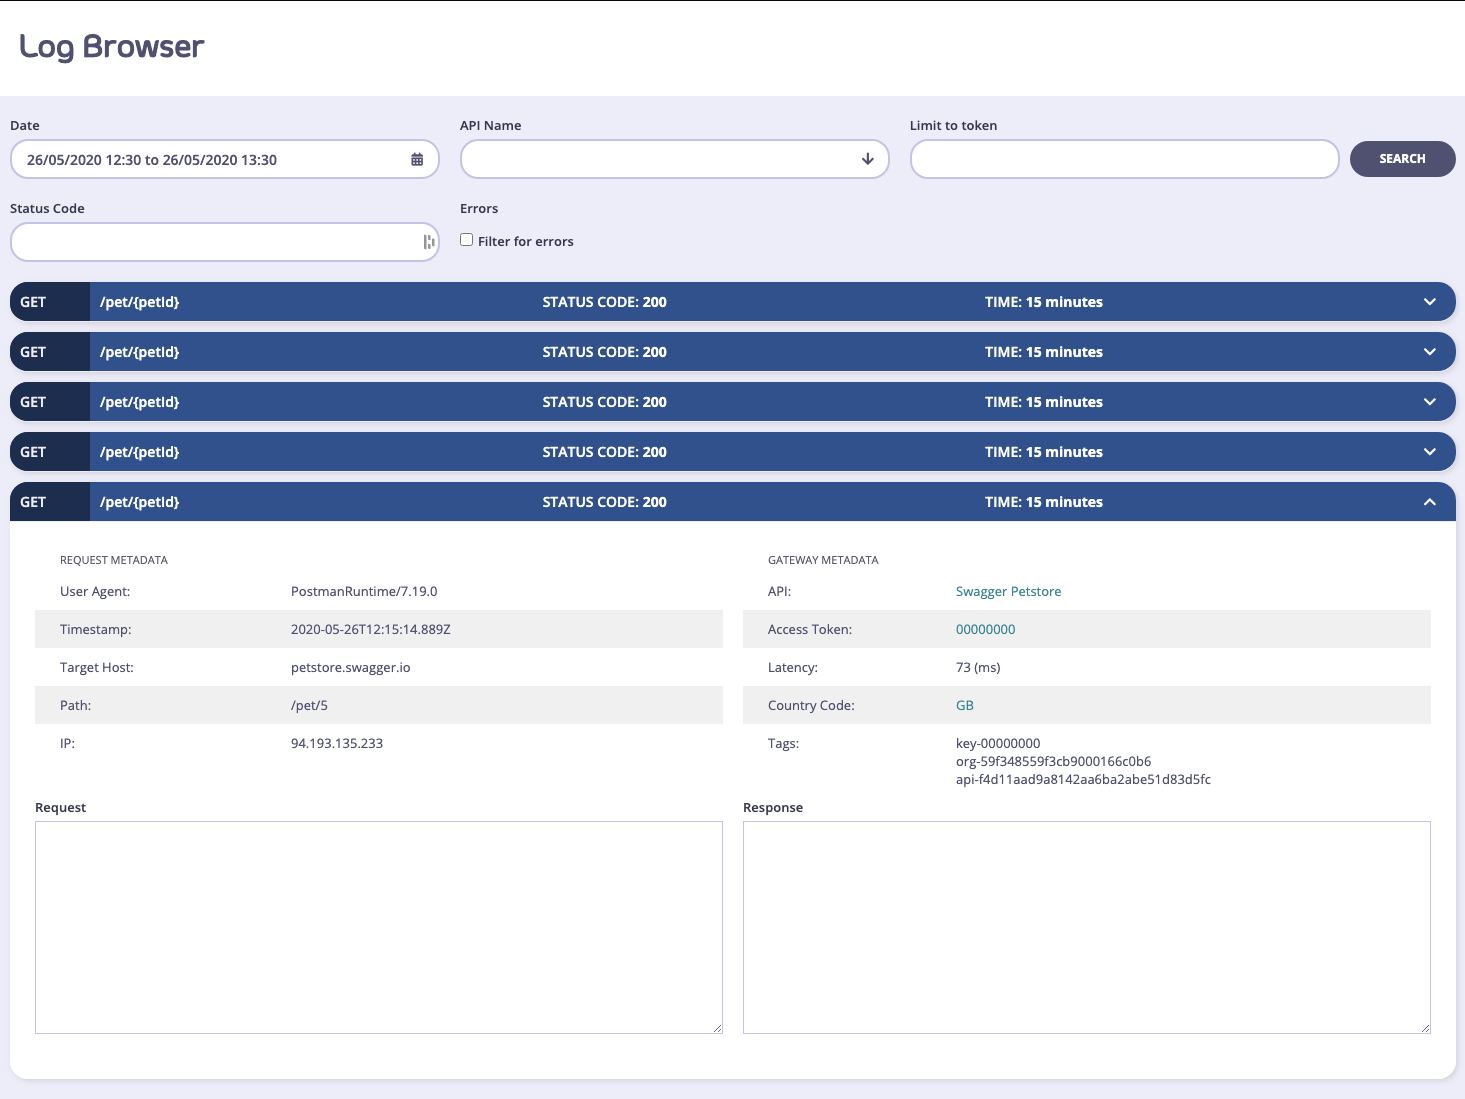Click the GET badge on the first log row
The width and height of the screenshot is (1465, 1099).
(33, 301)
